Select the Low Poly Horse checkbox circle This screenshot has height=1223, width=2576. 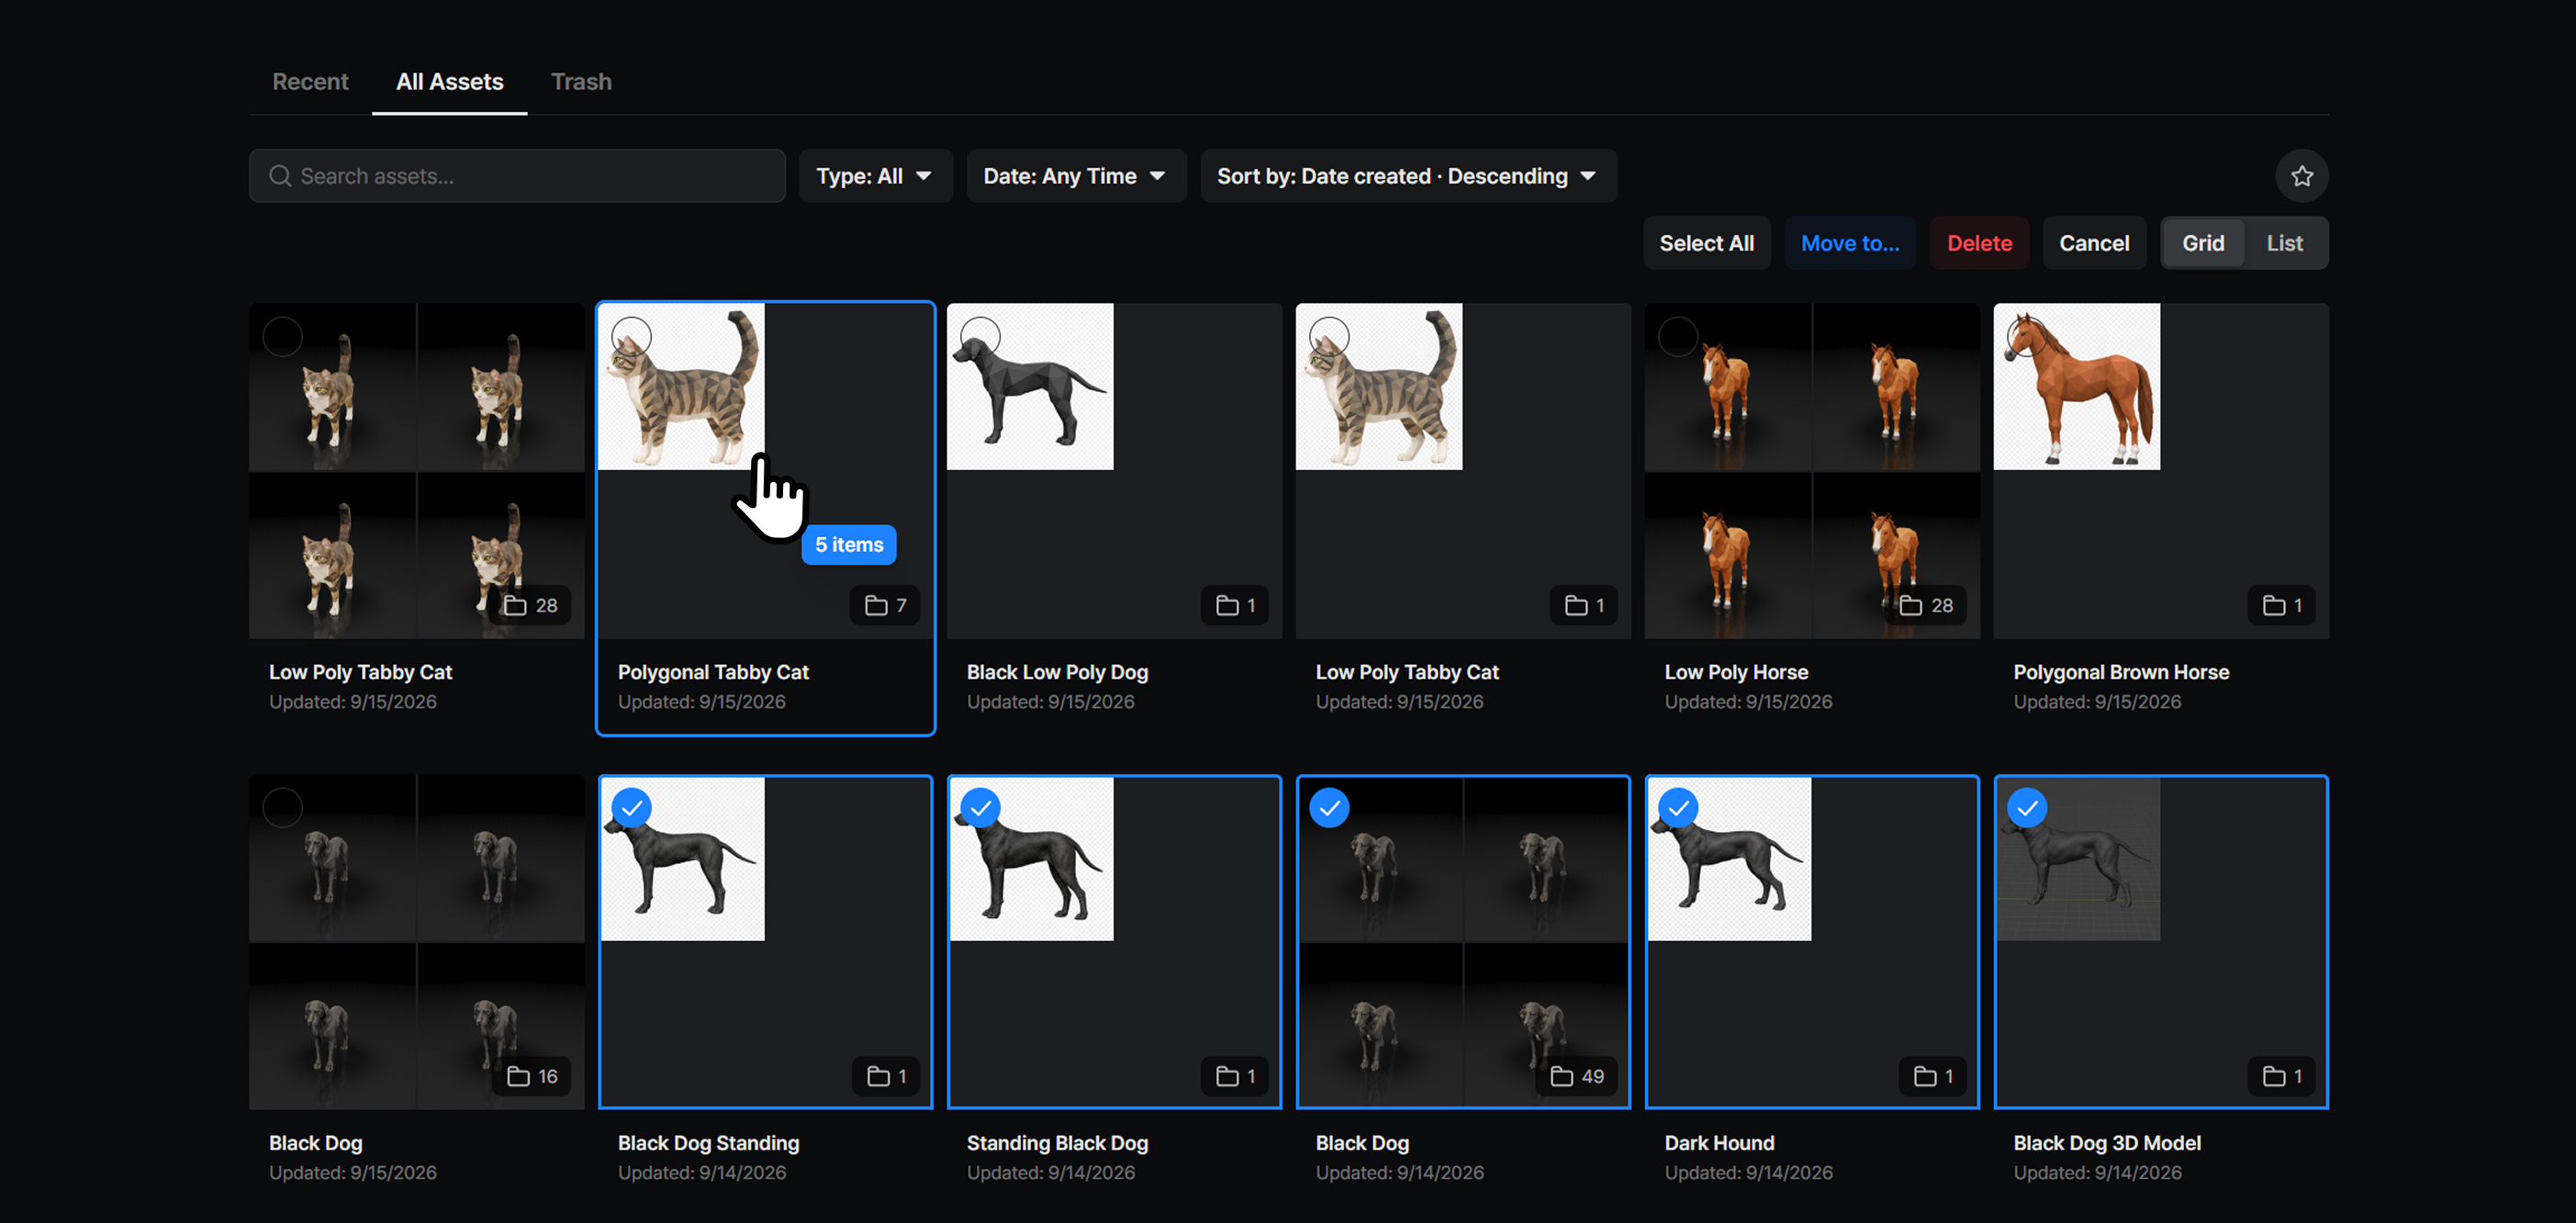(1678, 337)
